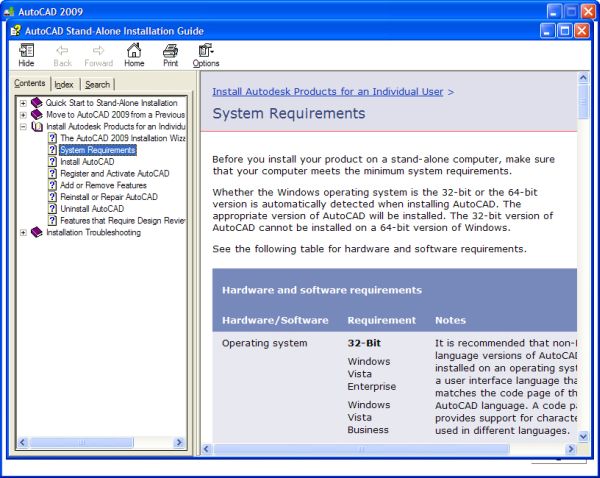
Task: Click open book icon for Install Autodesk Products
Action: (x=37, y=126)
